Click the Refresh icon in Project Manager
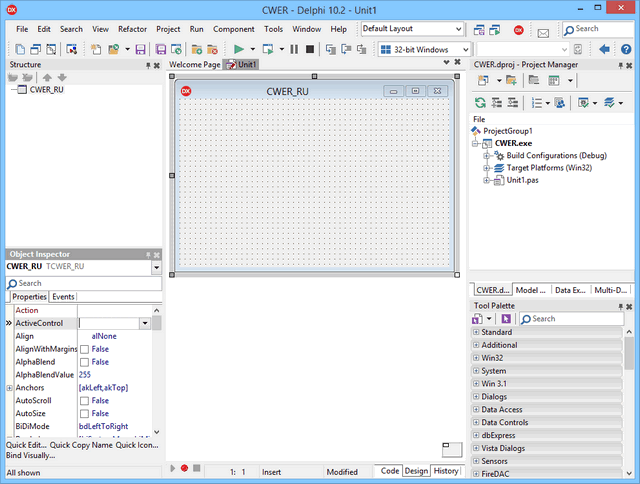The width and height of the screenshot is (640, 484). tap(481, 102)
